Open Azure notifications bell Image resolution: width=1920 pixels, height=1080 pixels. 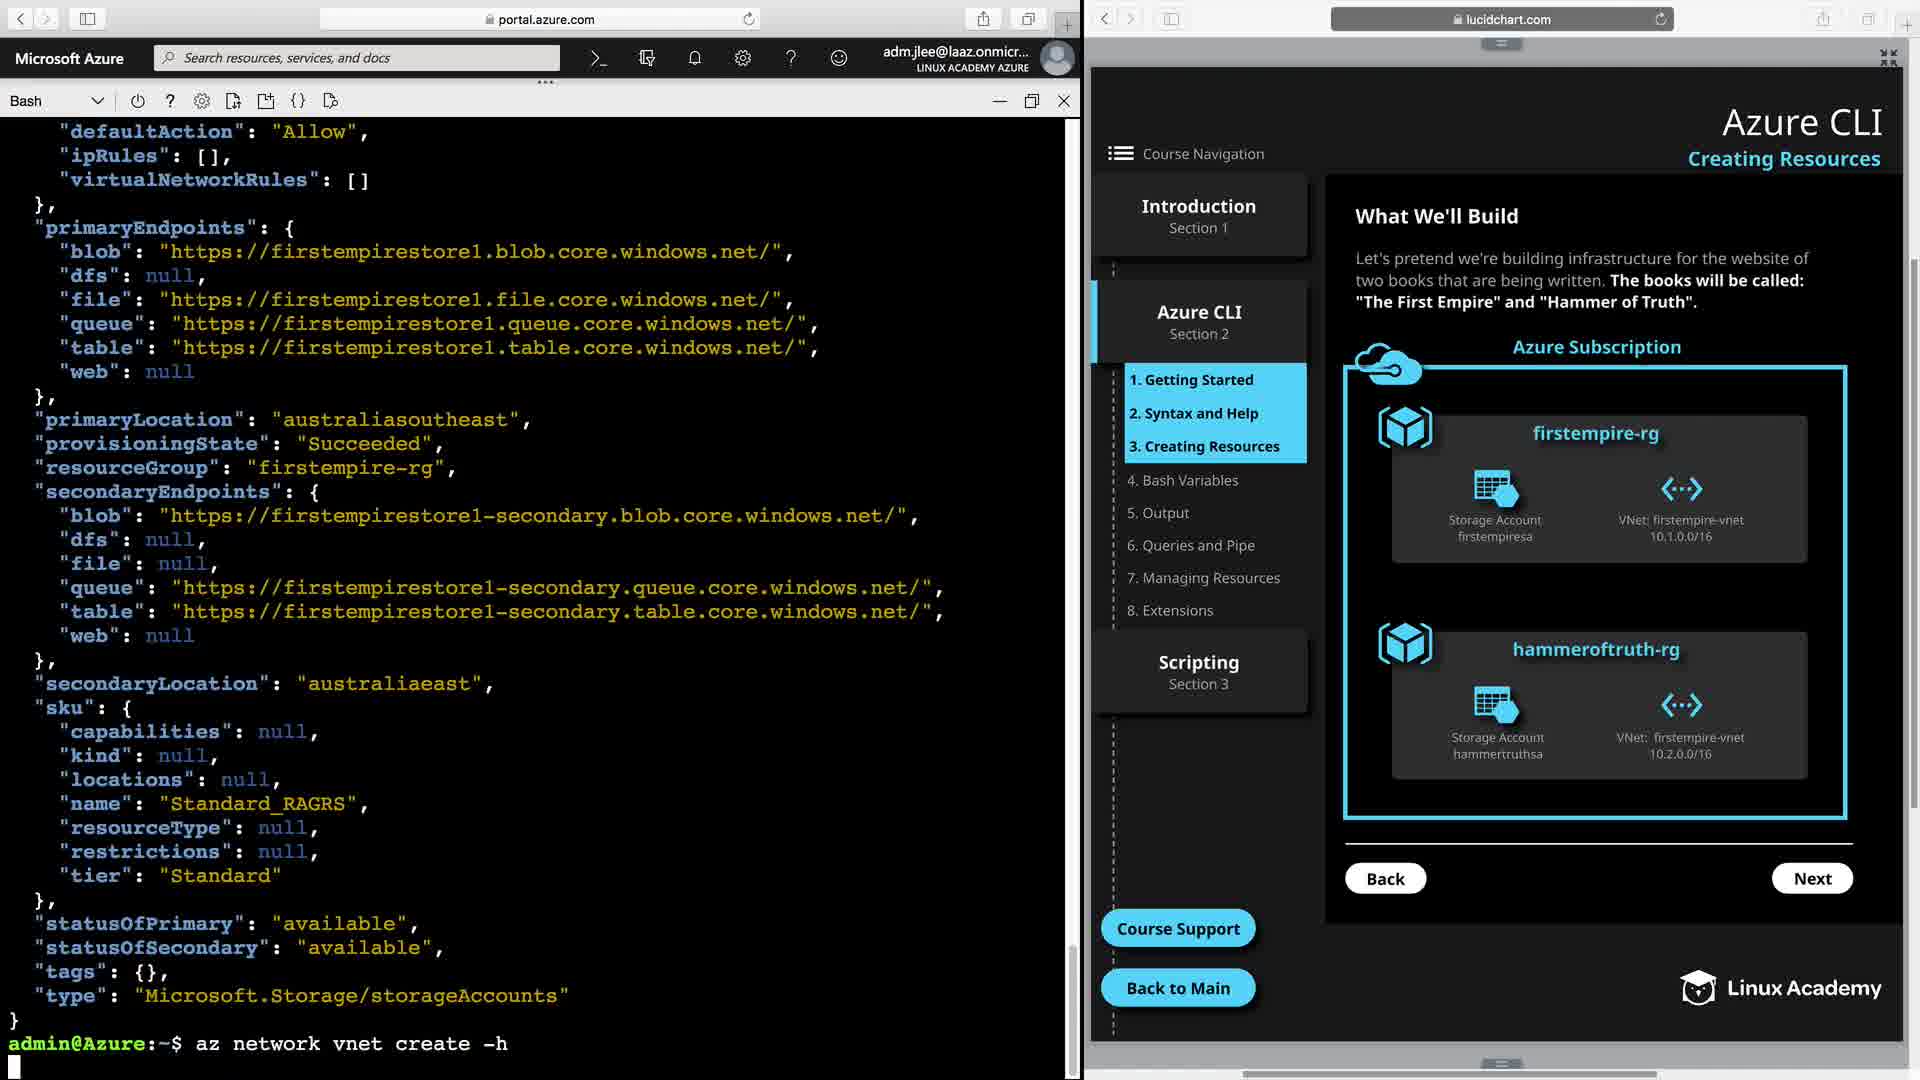695,58
